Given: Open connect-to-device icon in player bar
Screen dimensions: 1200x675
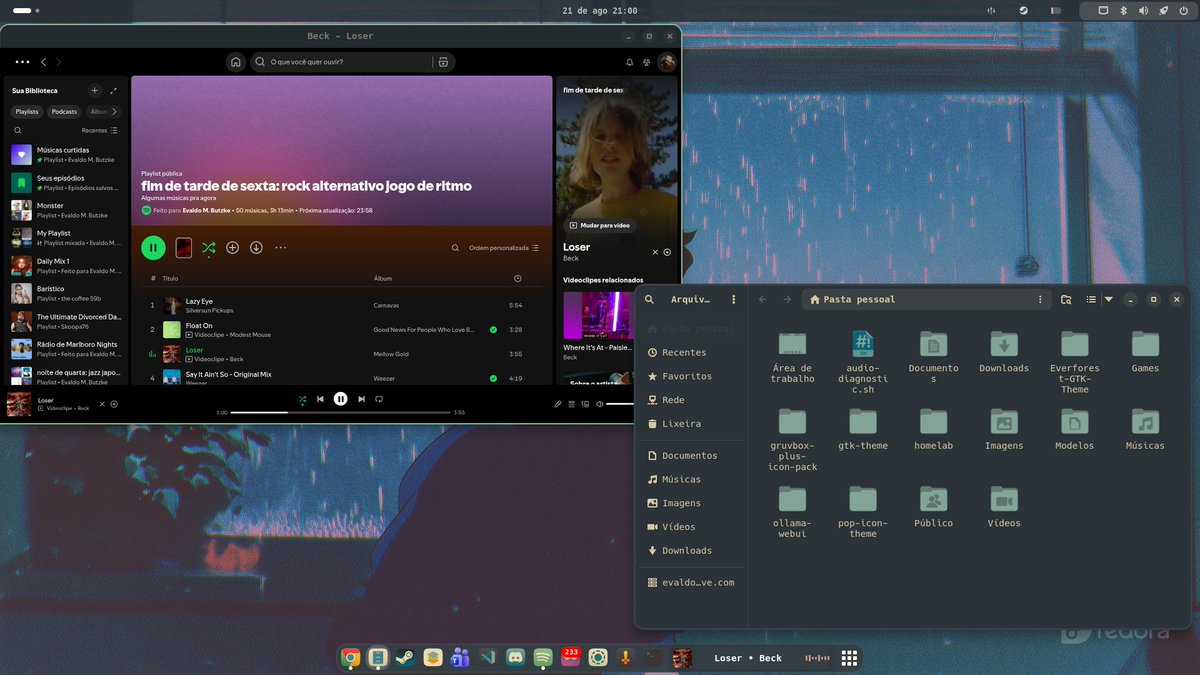Looking at the screenshot, I should [585, 404].
